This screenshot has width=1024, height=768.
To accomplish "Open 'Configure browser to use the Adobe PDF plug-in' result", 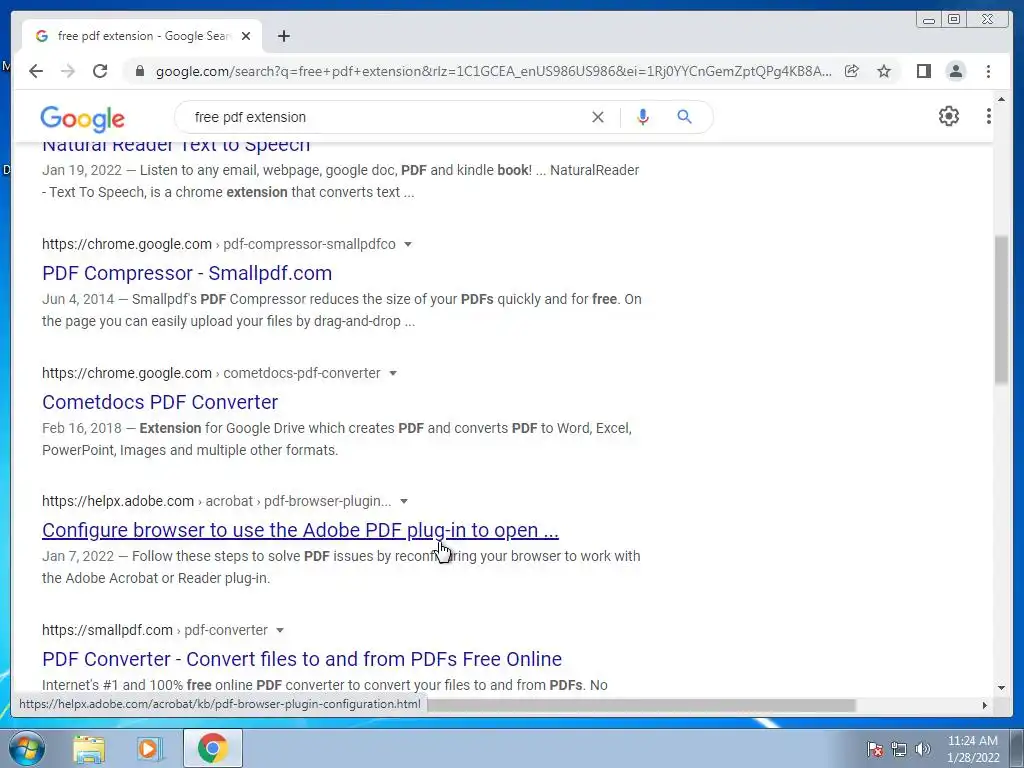I will (300, 530).
